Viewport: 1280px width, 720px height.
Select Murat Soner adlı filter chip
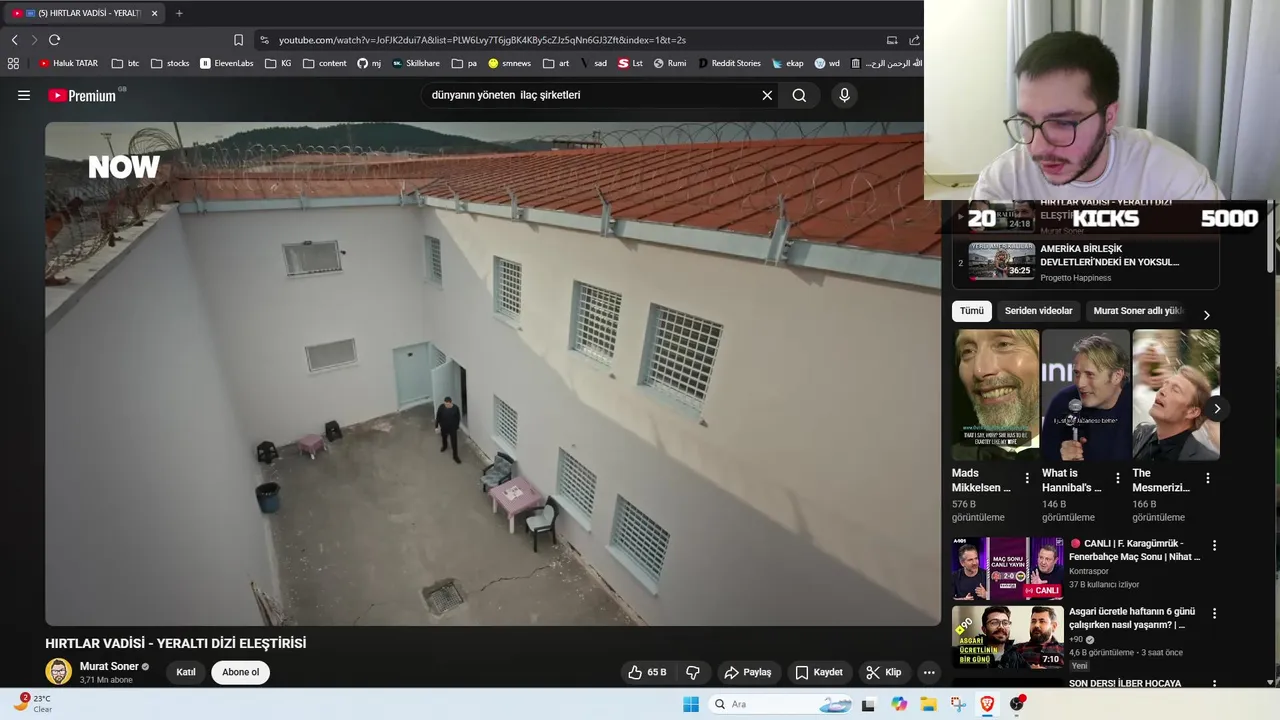tap(1138, 311)
